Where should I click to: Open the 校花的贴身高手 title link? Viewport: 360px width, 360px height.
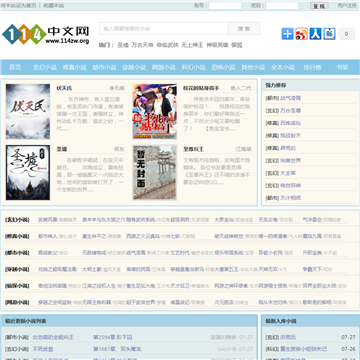tap(201, 88)
